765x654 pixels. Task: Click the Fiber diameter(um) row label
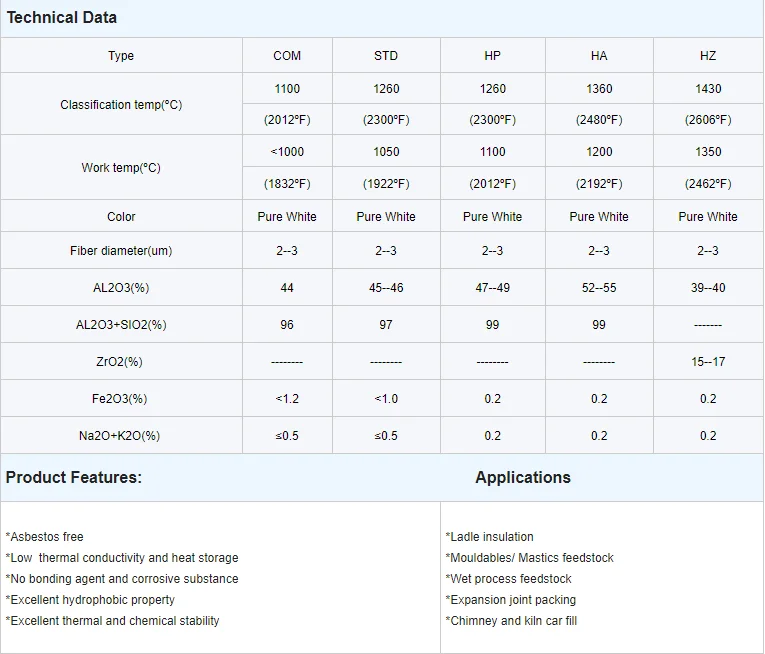121,251
